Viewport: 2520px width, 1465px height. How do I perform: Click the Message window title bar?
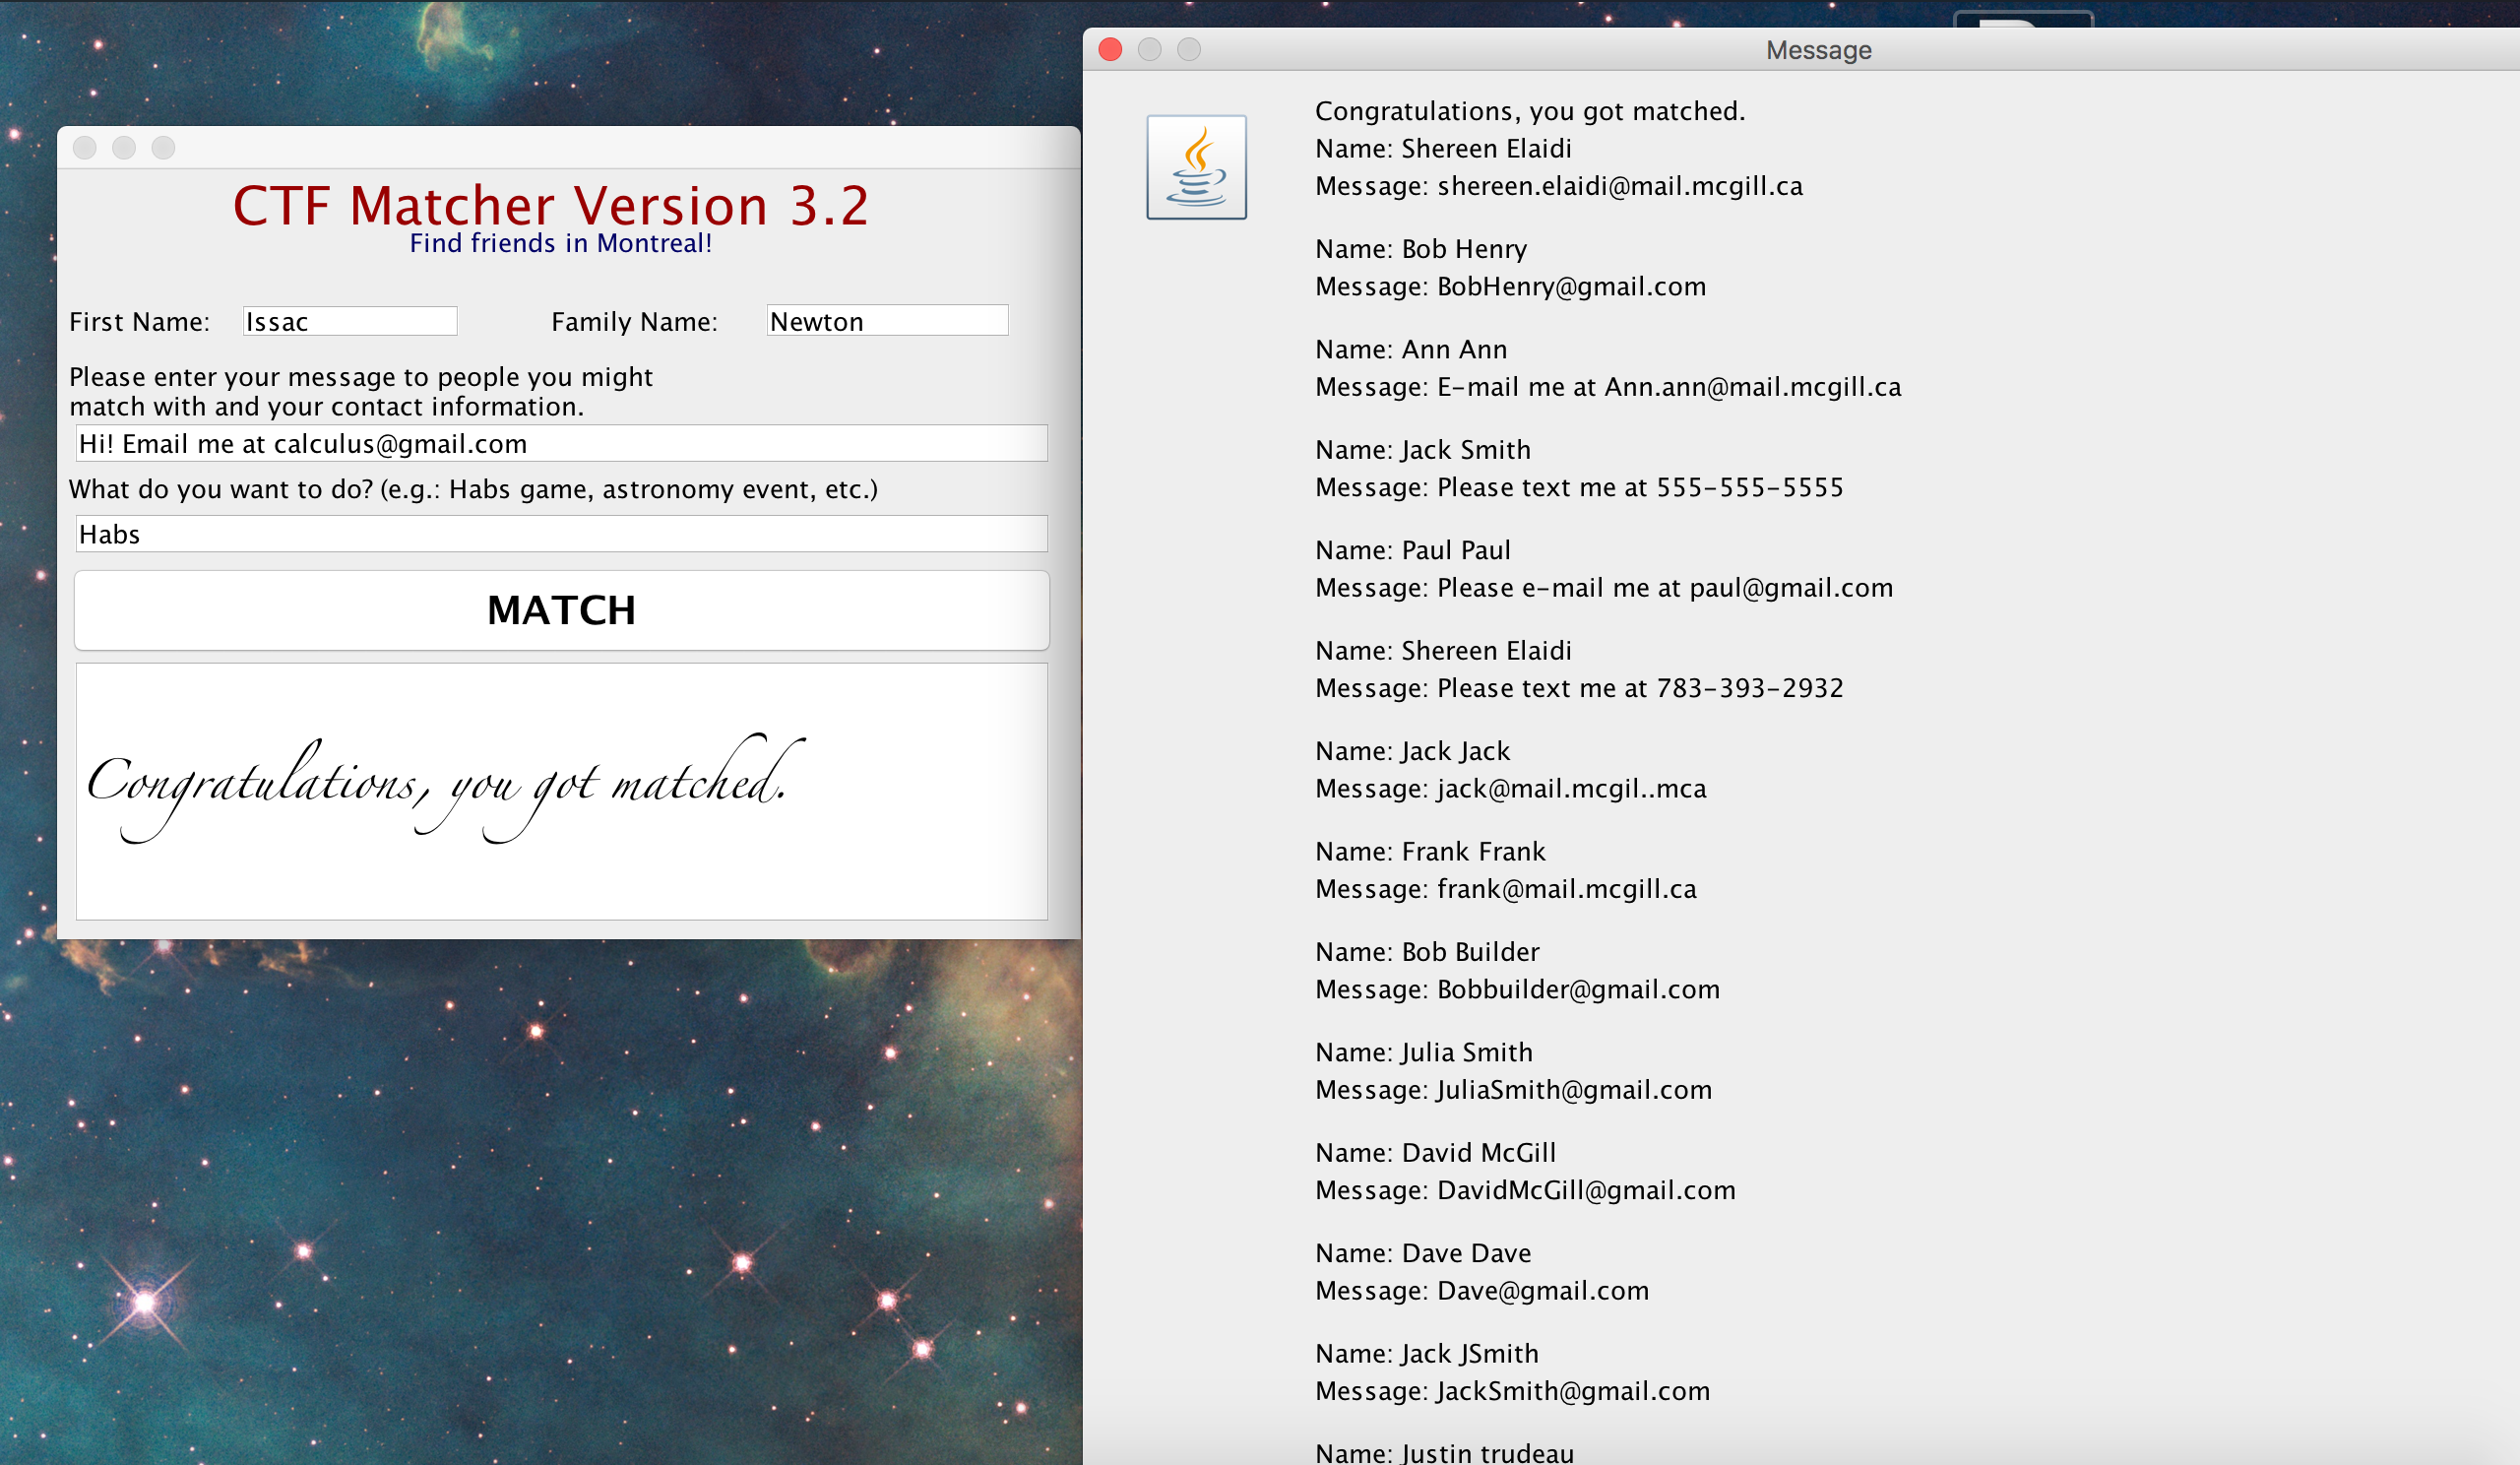(x=1817, y=49)
